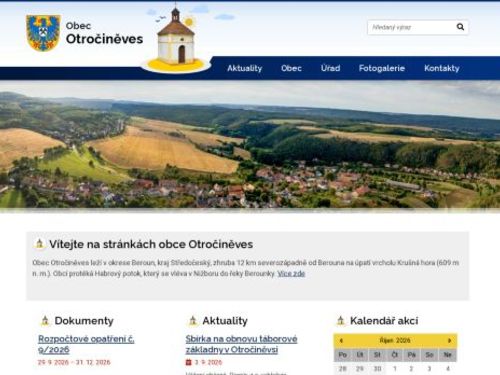
Task: Click the date range '29. 9. 2026 – 31. 12. 2026'
Action: 74,362
